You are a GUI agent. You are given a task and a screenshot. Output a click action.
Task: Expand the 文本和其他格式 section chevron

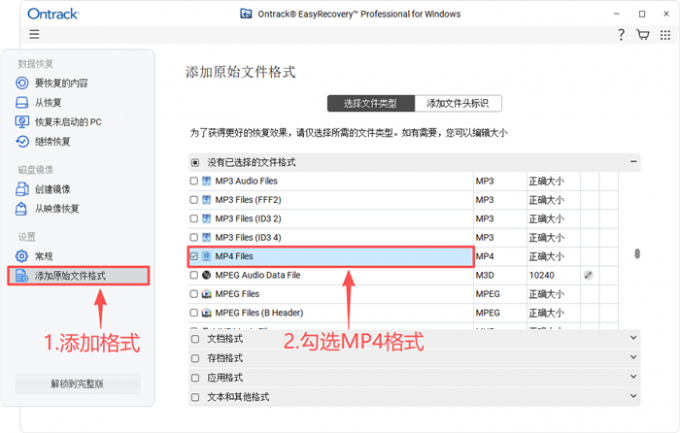coord(633,396)
